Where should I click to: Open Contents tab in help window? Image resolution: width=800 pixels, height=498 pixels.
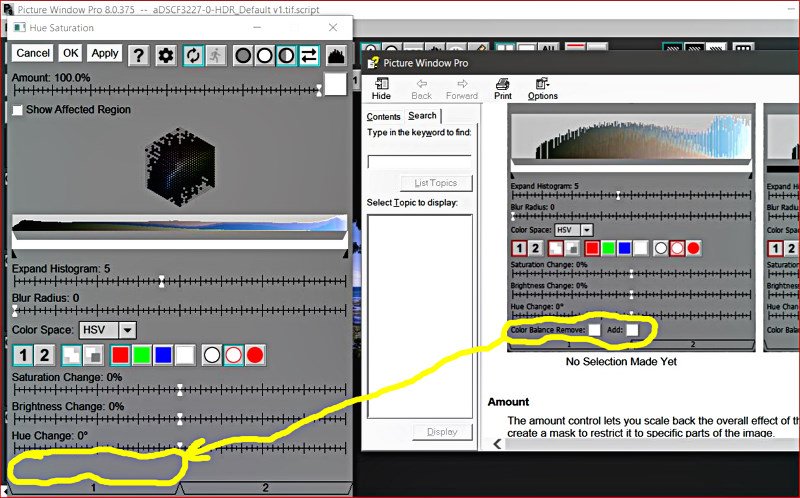click(383, 117)
